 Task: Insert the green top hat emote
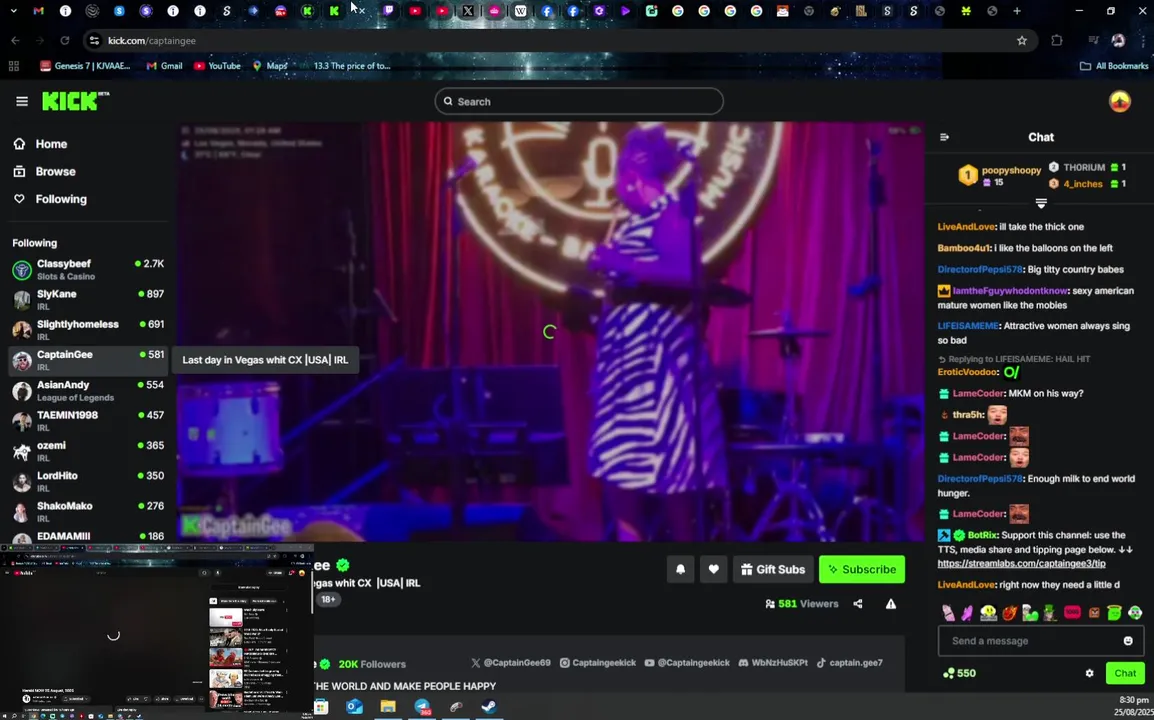point(1050,613)
